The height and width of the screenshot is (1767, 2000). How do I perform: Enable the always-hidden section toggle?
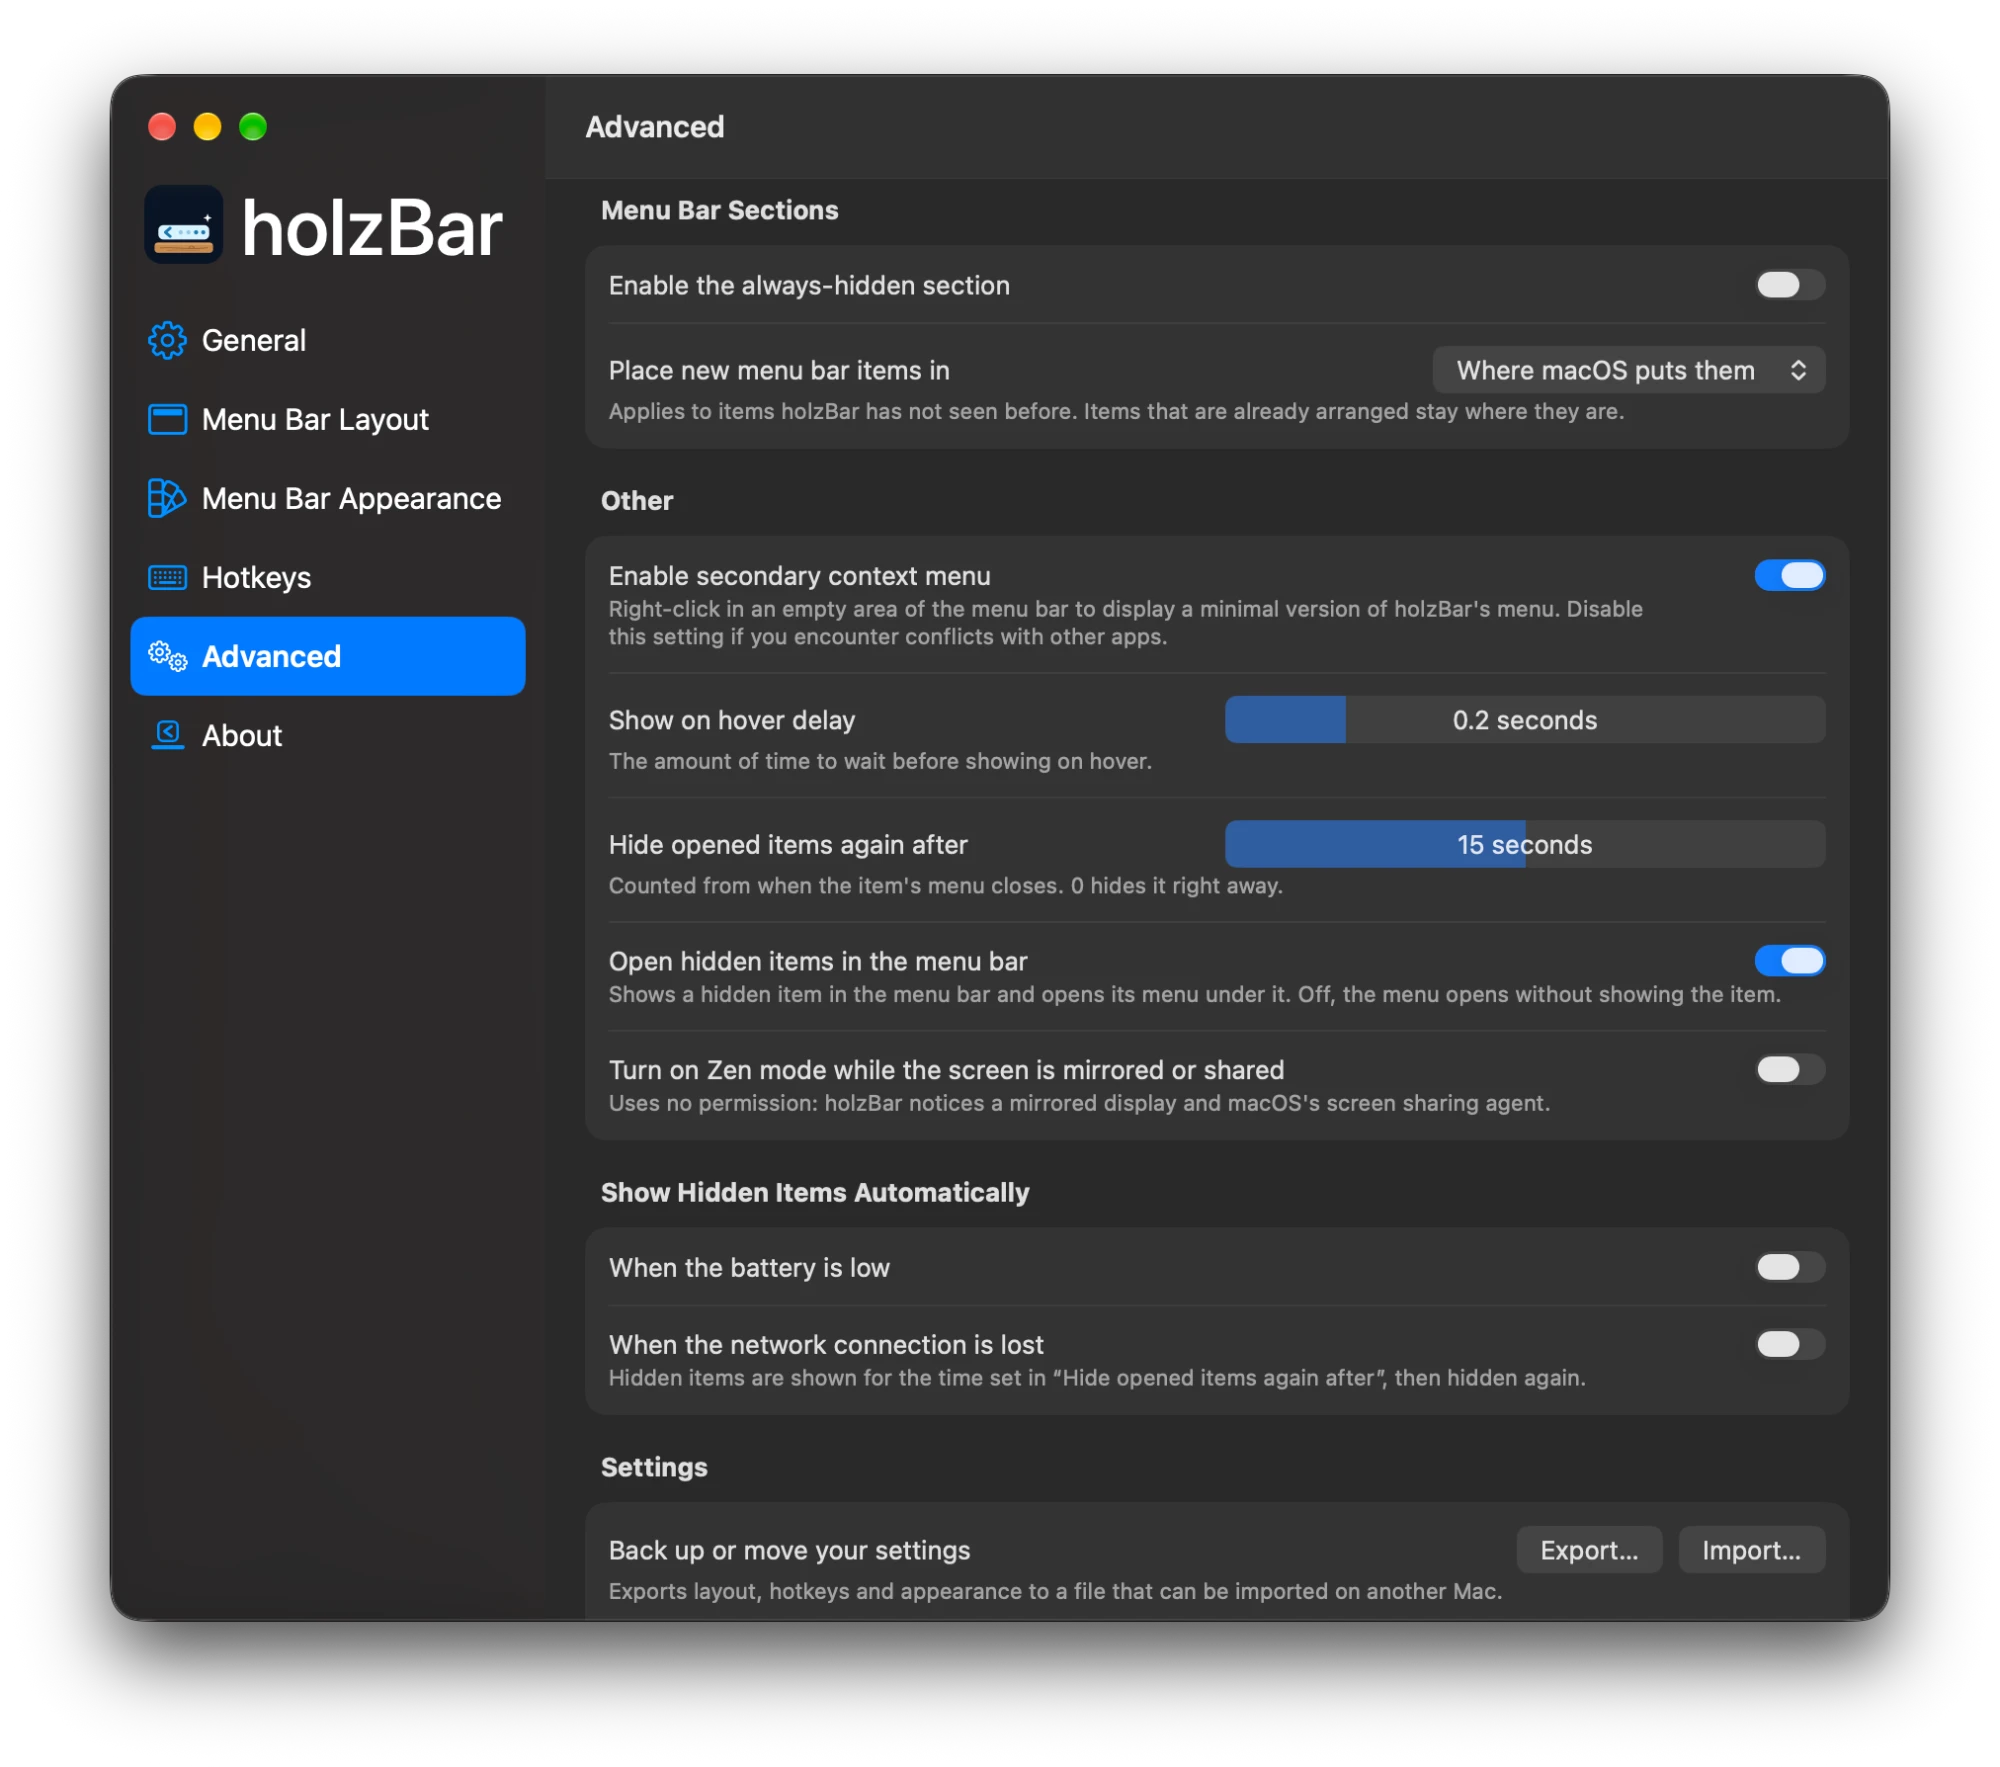(1790, 286)
